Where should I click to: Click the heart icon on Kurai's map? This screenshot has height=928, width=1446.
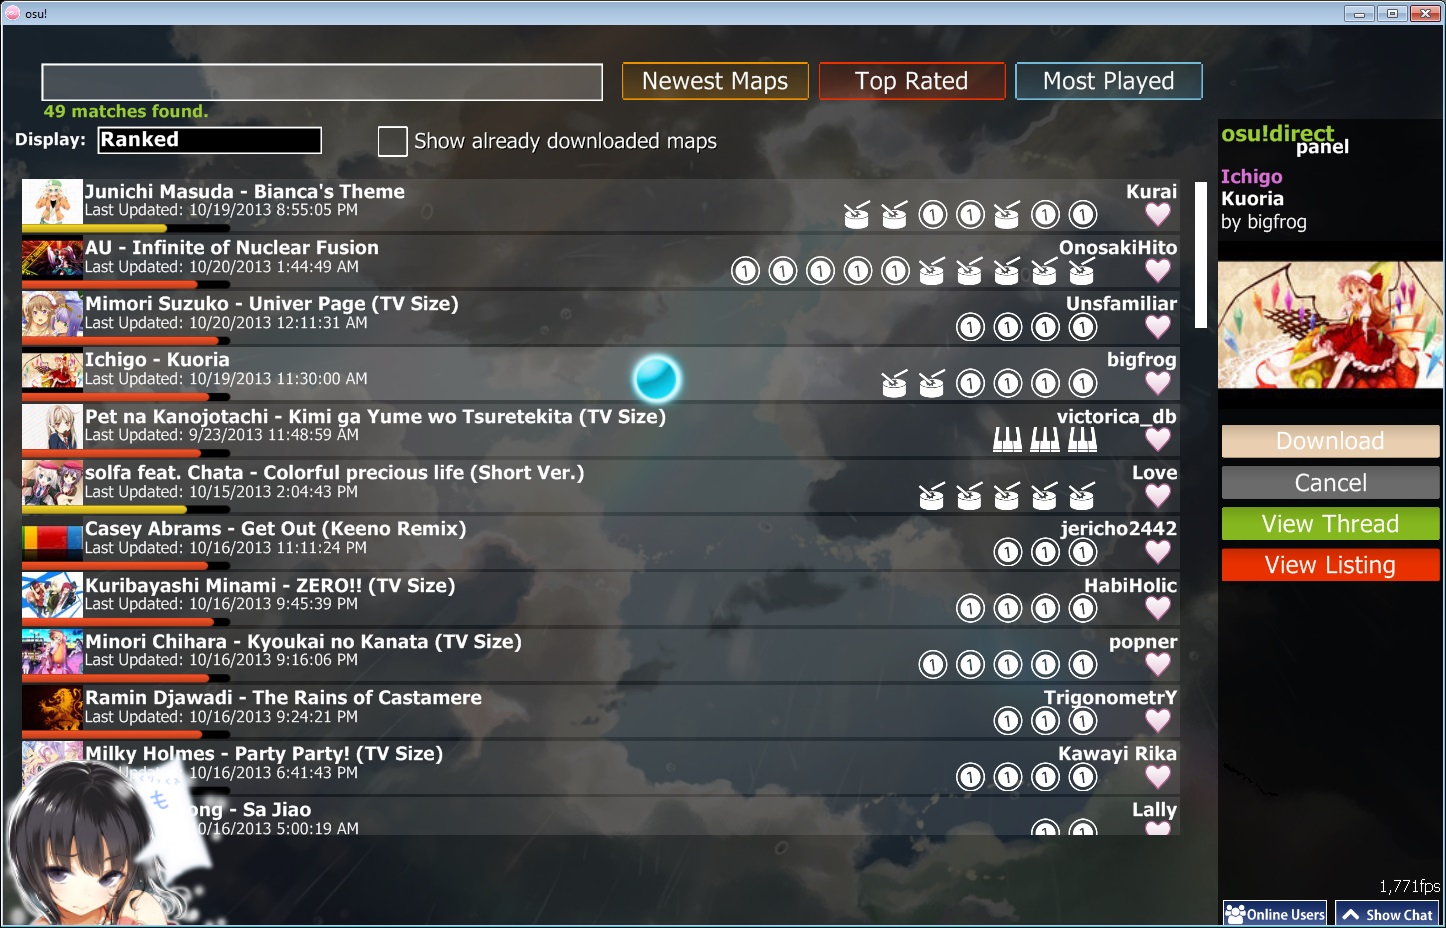(x=1158, y=214)
